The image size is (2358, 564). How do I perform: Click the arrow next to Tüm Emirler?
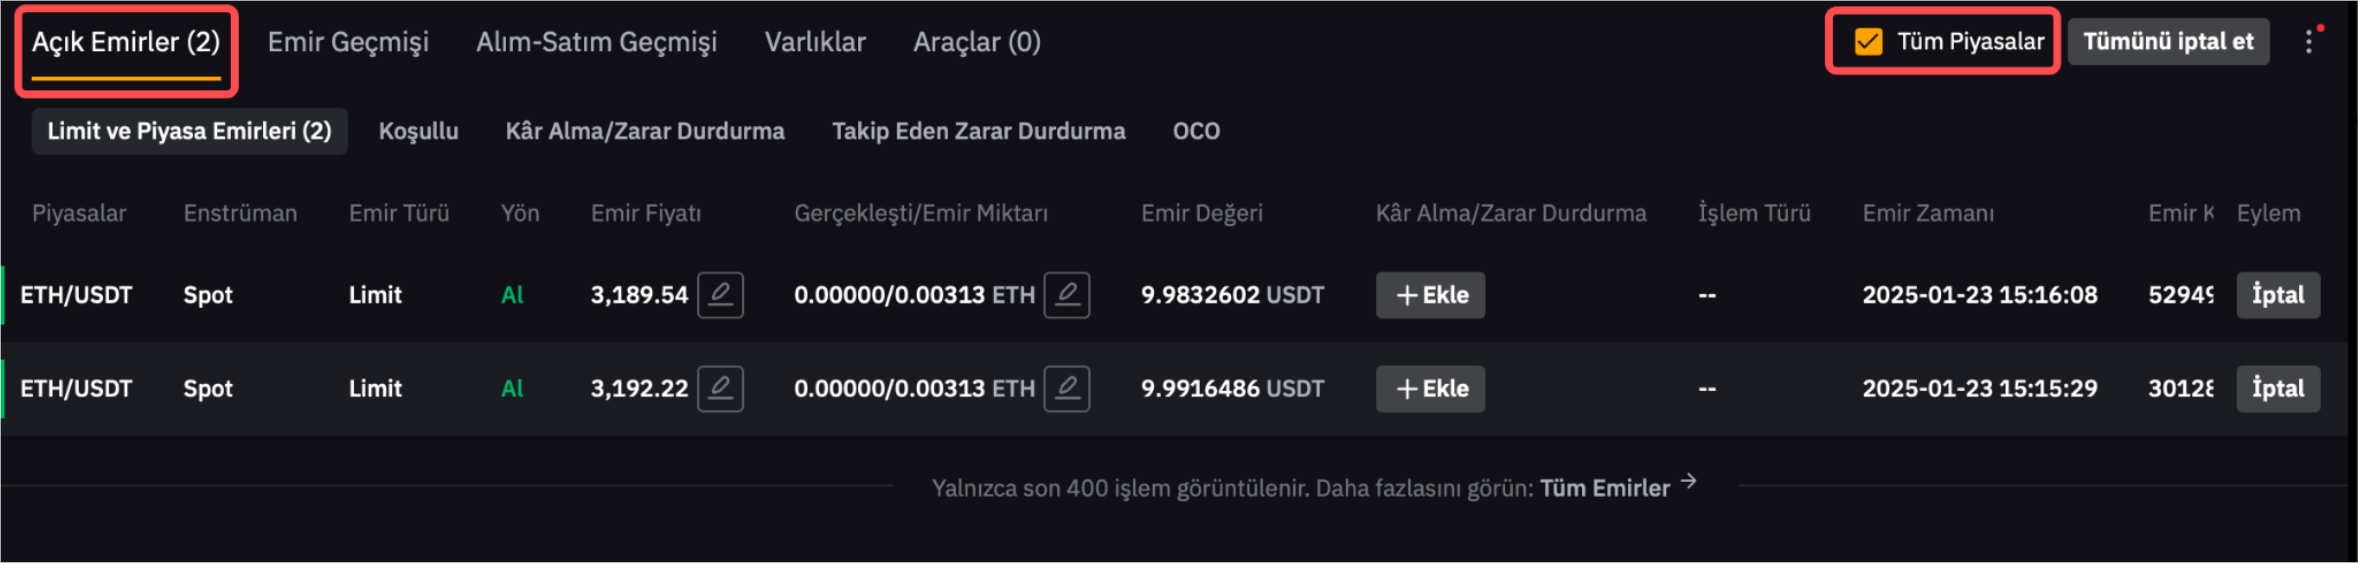(x=1689, y=482)
